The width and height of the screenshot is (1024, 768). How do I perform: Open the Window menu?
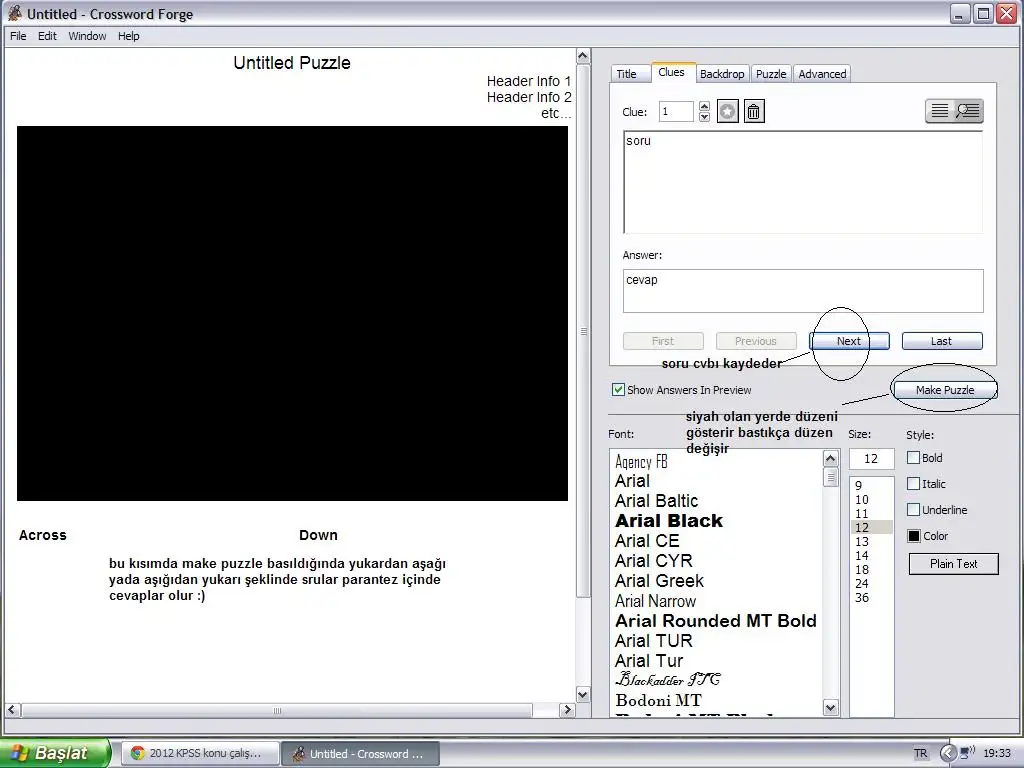(87, 36)
